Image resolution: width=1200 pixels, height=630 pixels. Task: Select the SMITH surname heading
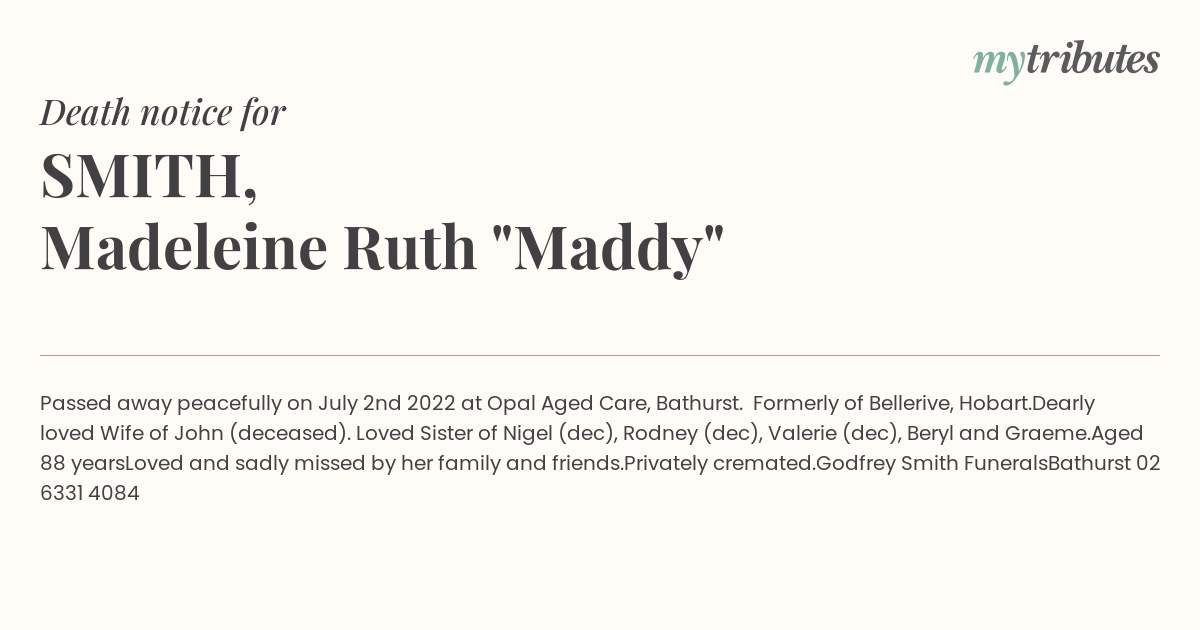click(149, 176)
